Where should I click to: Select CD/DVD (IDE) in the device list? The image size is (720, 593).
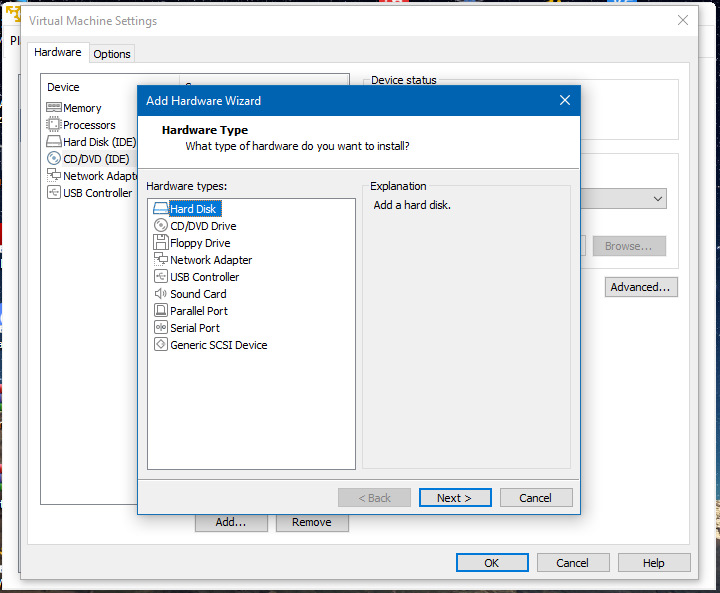pos(88,159)
